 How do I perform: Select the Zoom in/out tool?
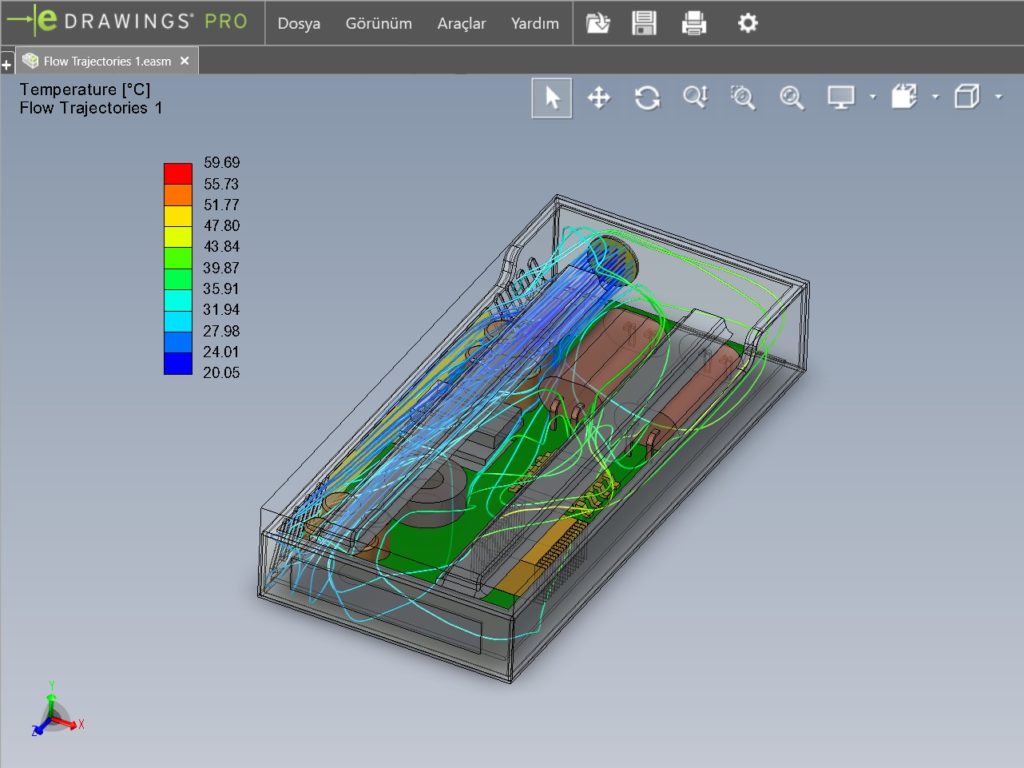tap(695, 97)
